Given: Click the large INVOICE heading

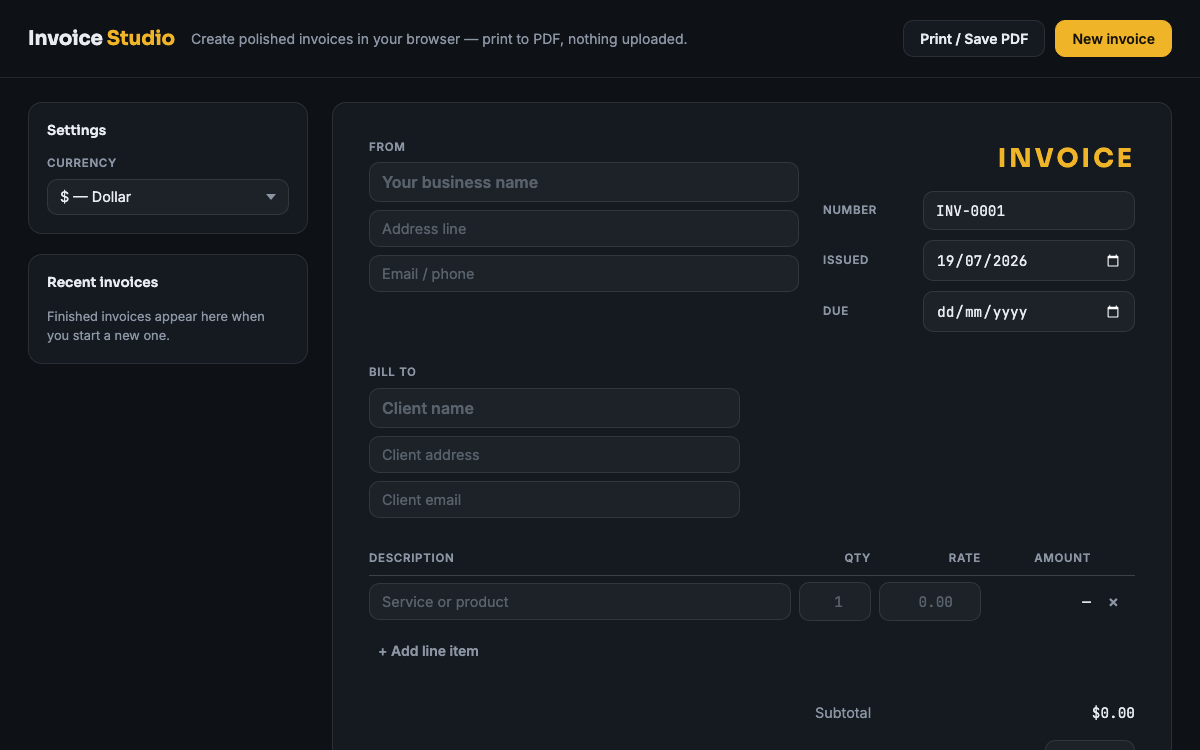Looking at the screenshot, I should coord(1066,158).
